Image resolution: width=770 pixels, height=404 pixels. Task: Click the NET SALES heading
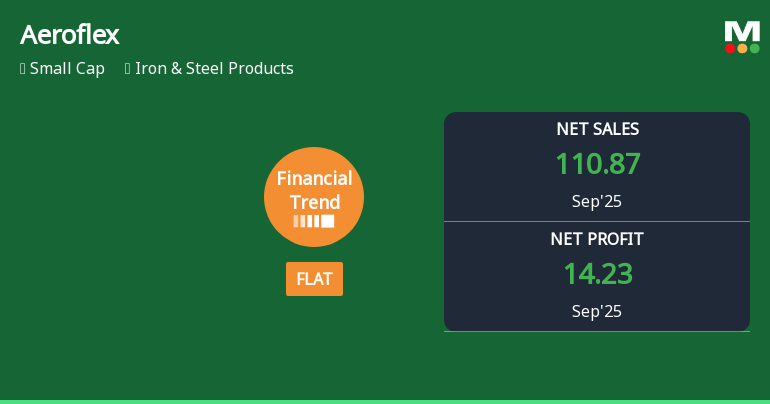click(x=597, y=129)
